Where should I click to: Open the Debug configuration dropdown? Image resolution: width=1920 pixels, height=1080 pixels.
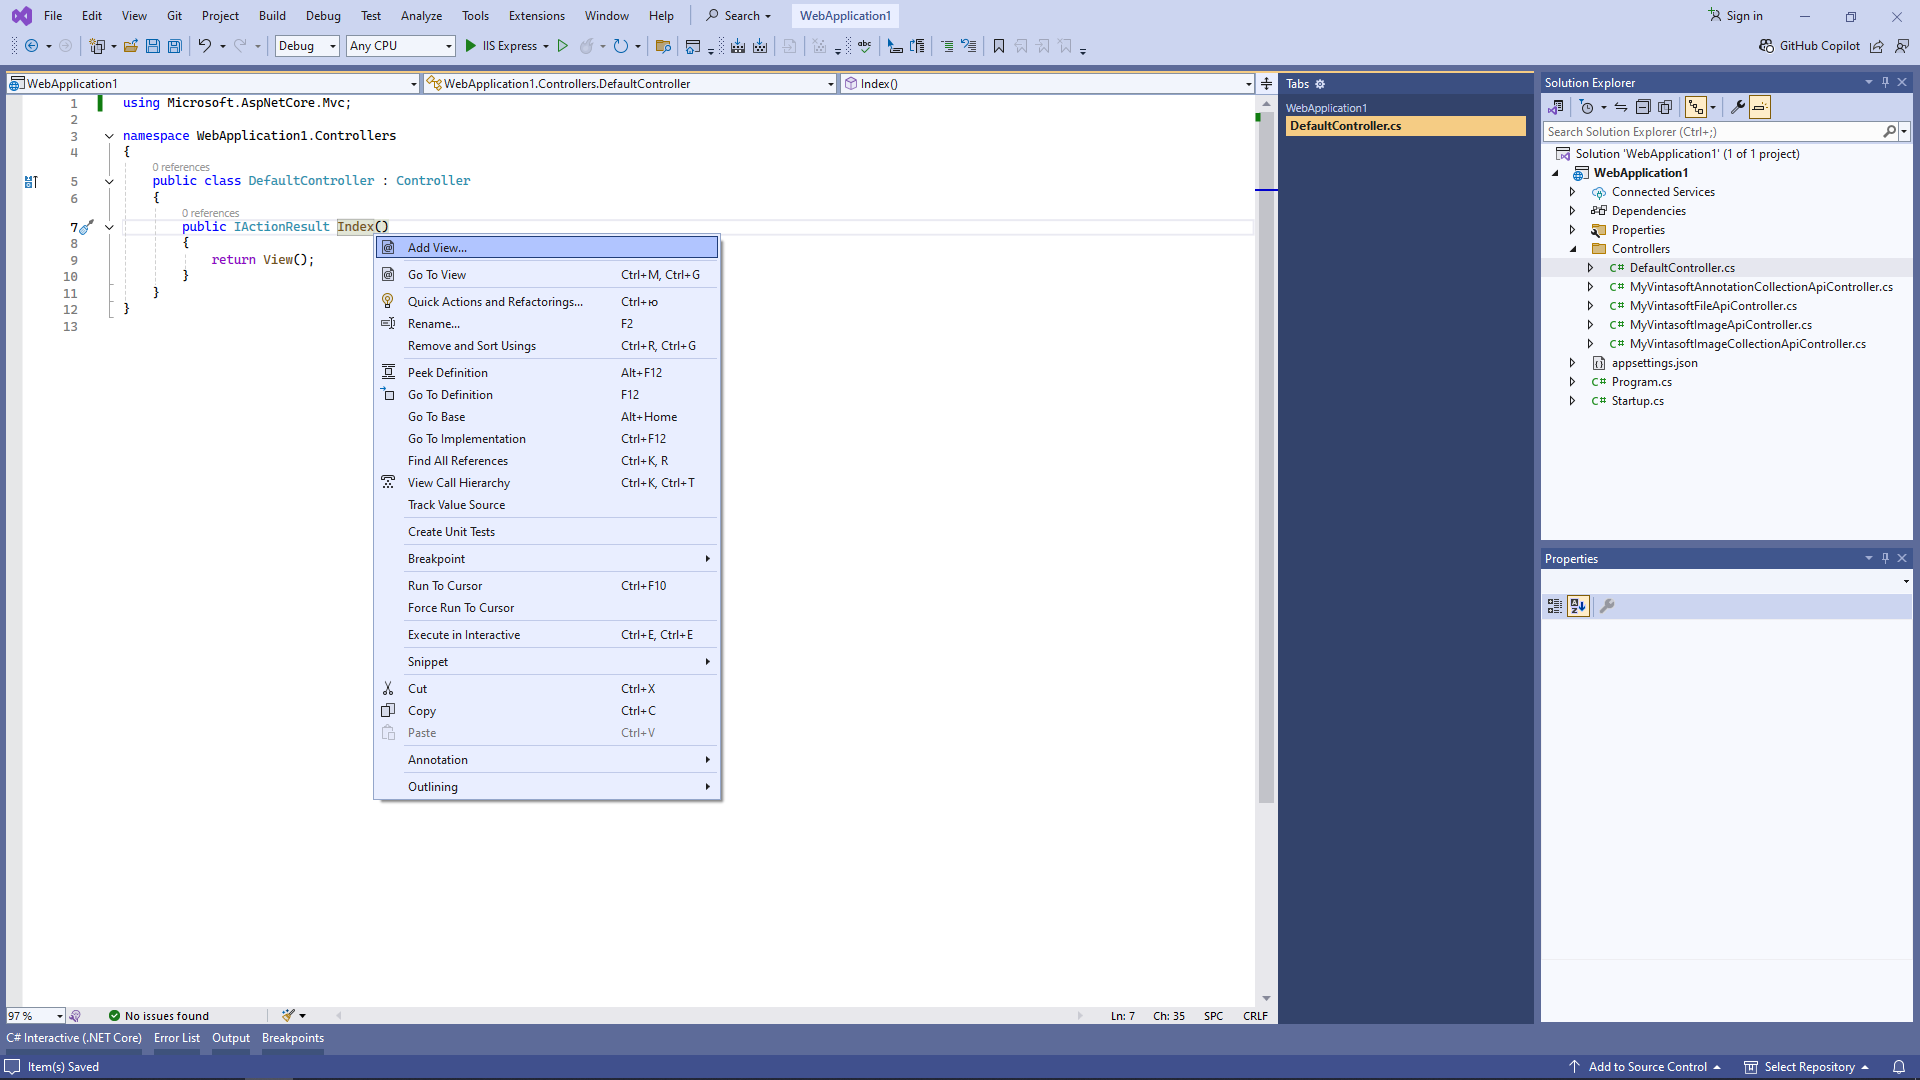[307, 46]
